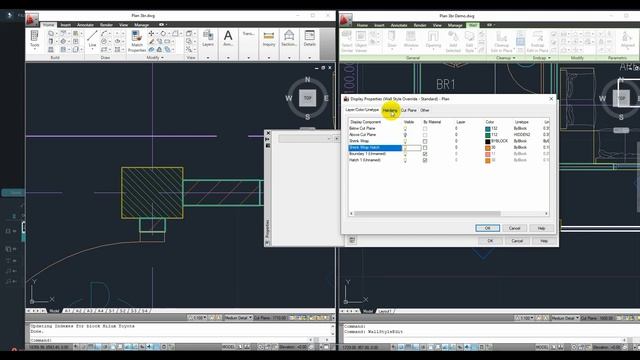Click horizontal scrollbar in Display Properties list

pyautogui.click(x=427, y=213)
